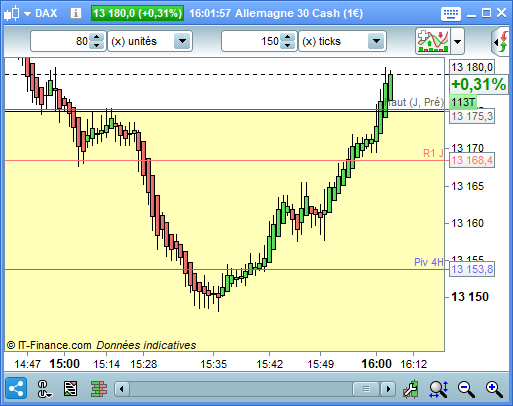Click the 15:49 time axis label
513x406 pixels.
coord(320,364)
